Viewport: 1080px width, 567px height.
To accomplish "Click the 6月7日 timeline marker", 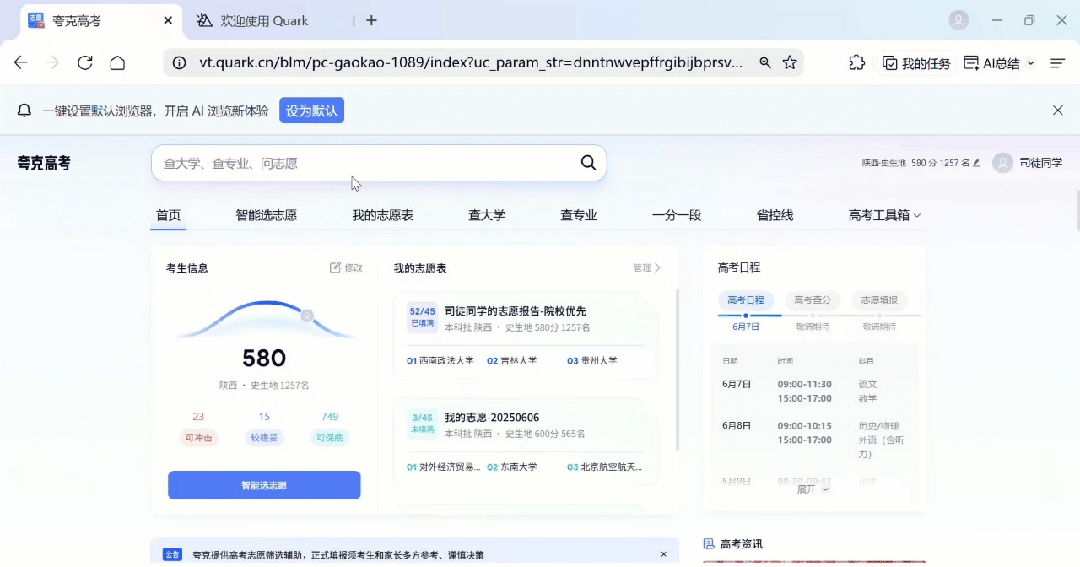I will (746, 316).
